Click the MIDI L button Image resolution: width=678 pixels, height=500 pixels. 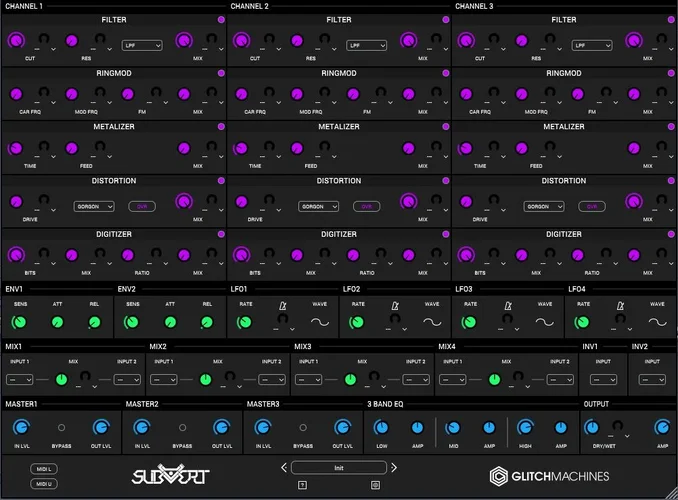(43, 468)
